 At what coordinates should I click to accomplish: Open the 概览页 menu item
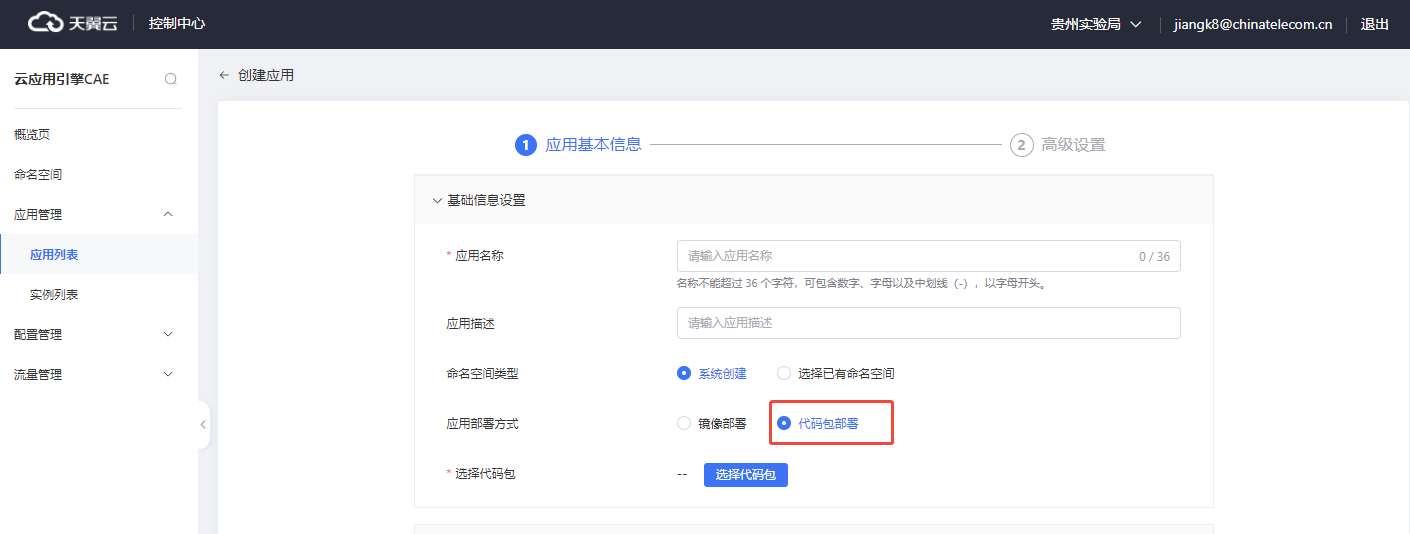[x=32, y=134]
